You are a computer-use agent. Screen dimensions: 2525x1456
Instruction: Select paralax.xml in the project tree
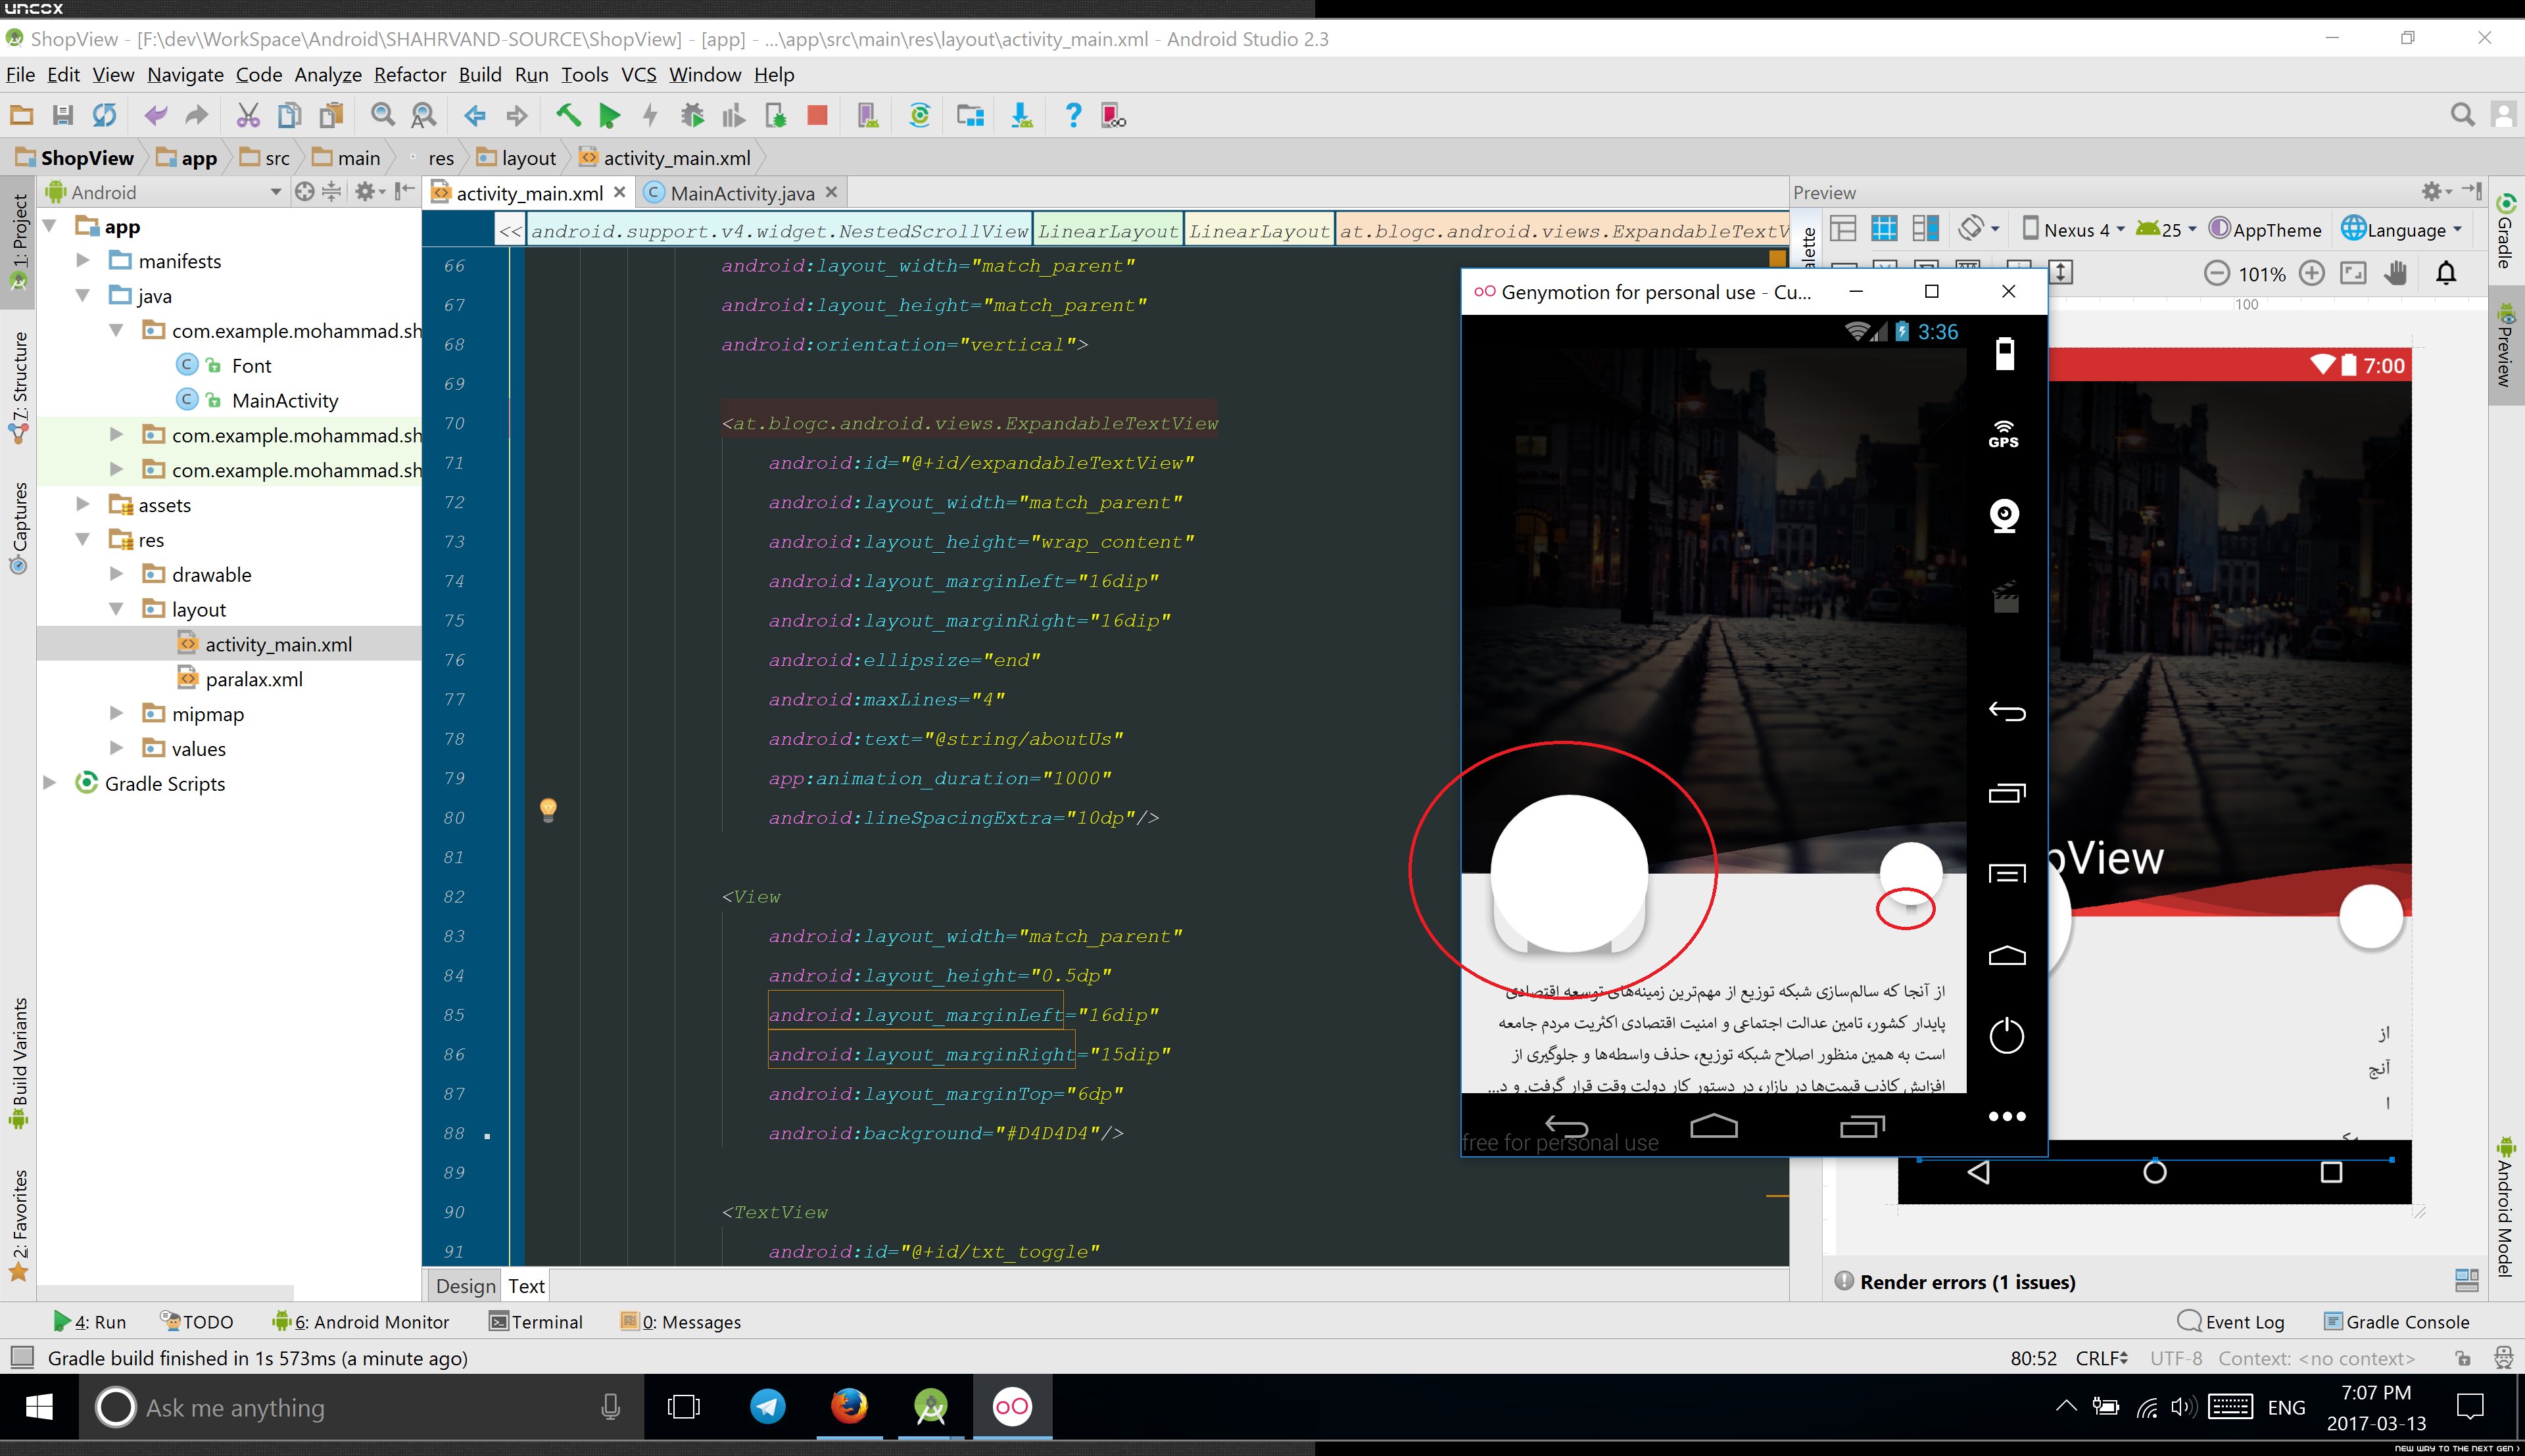click(253, 679)
